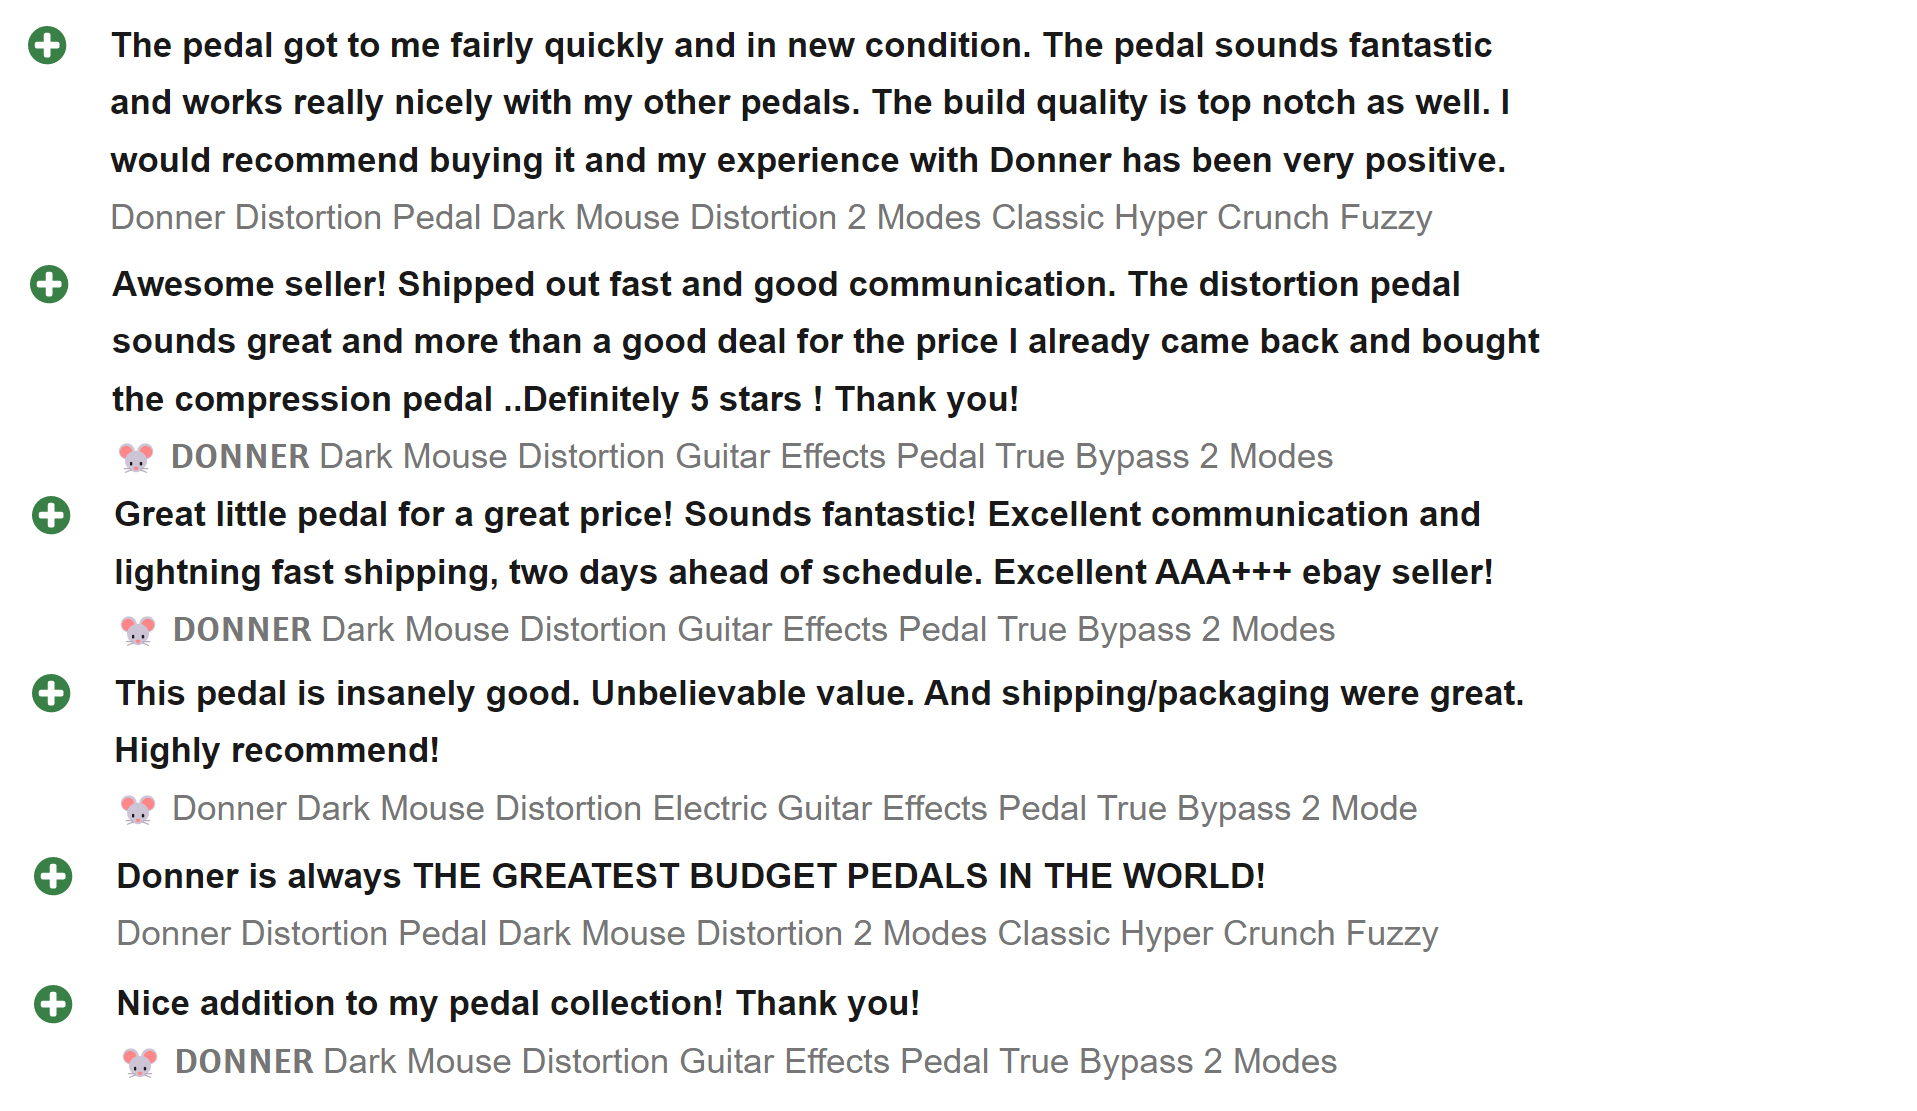Select review text "This pedal is insanely good"

click(x=347, y=693)
